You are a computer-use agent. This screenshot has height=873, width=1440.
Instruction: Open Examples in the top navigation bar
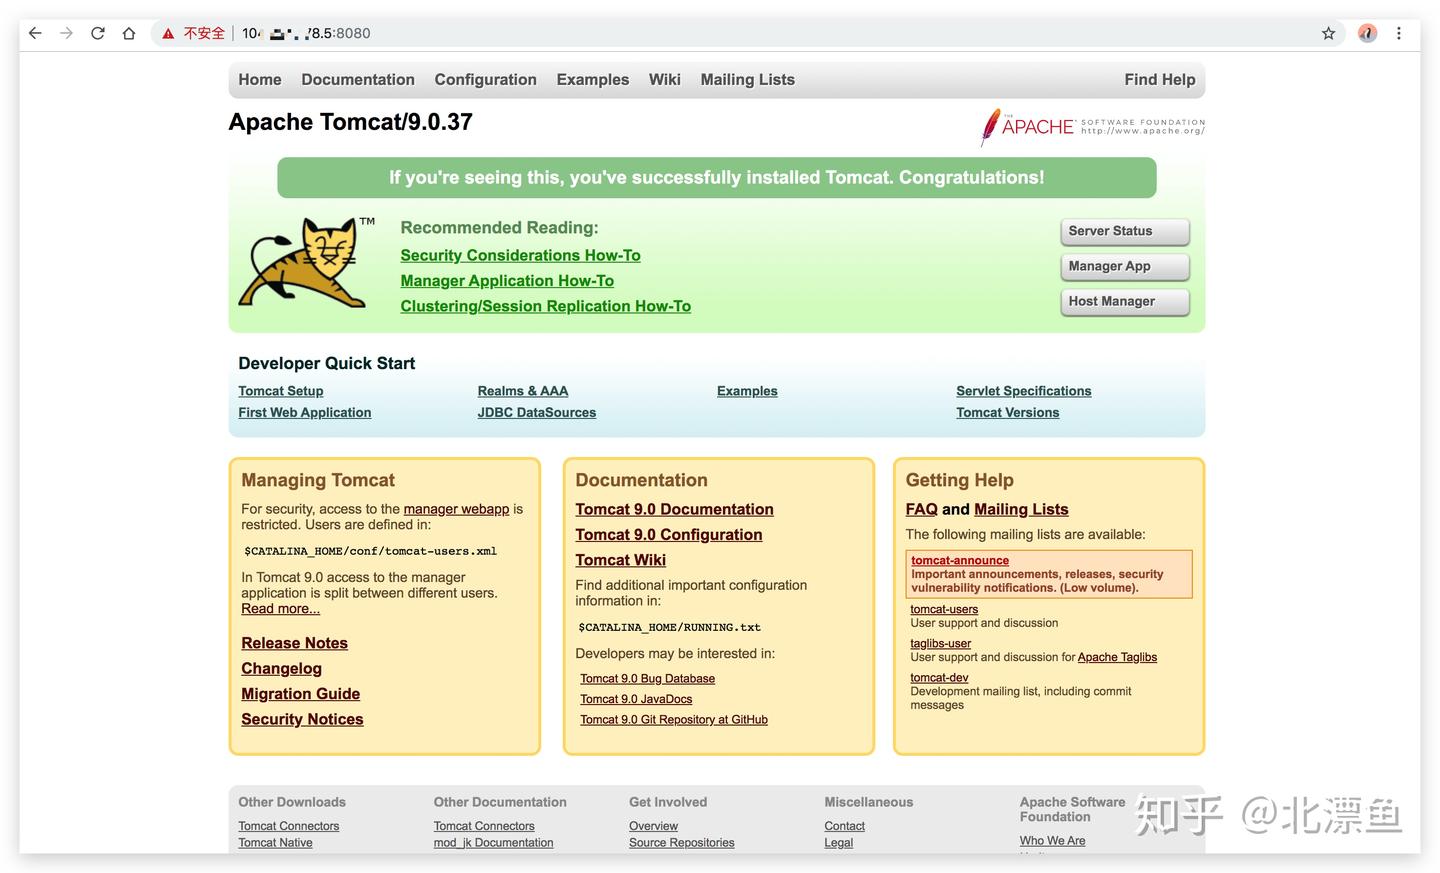[593, 80]
